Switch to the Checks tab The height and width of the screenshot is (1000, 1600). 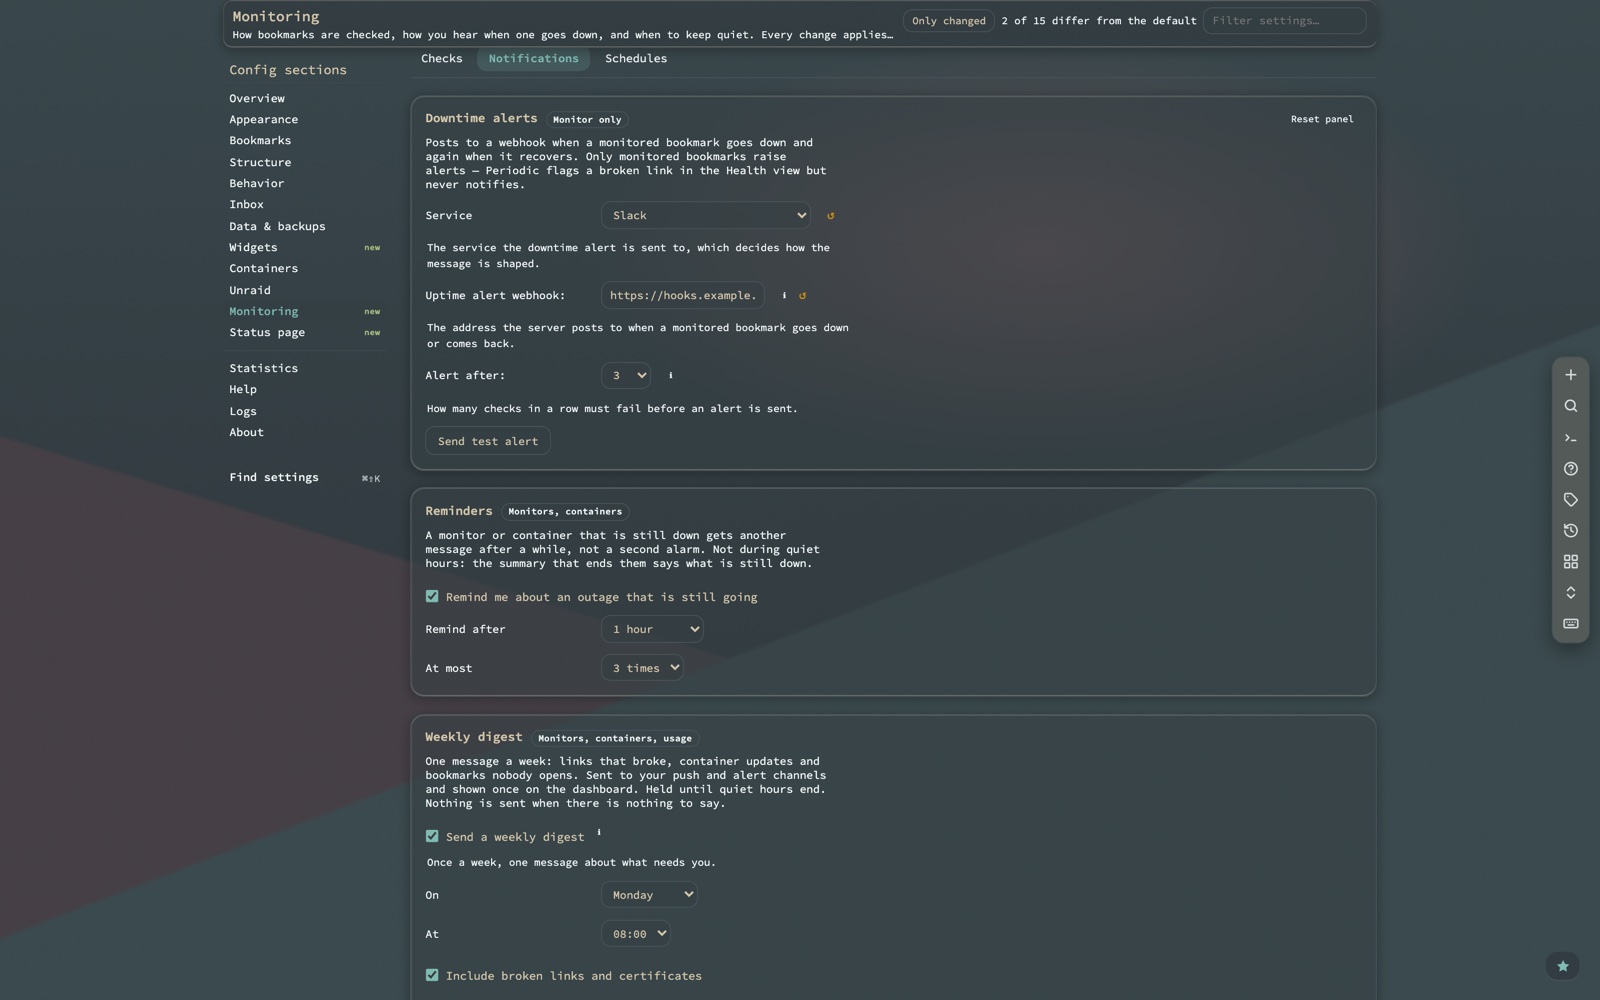(x=442, y=58)
